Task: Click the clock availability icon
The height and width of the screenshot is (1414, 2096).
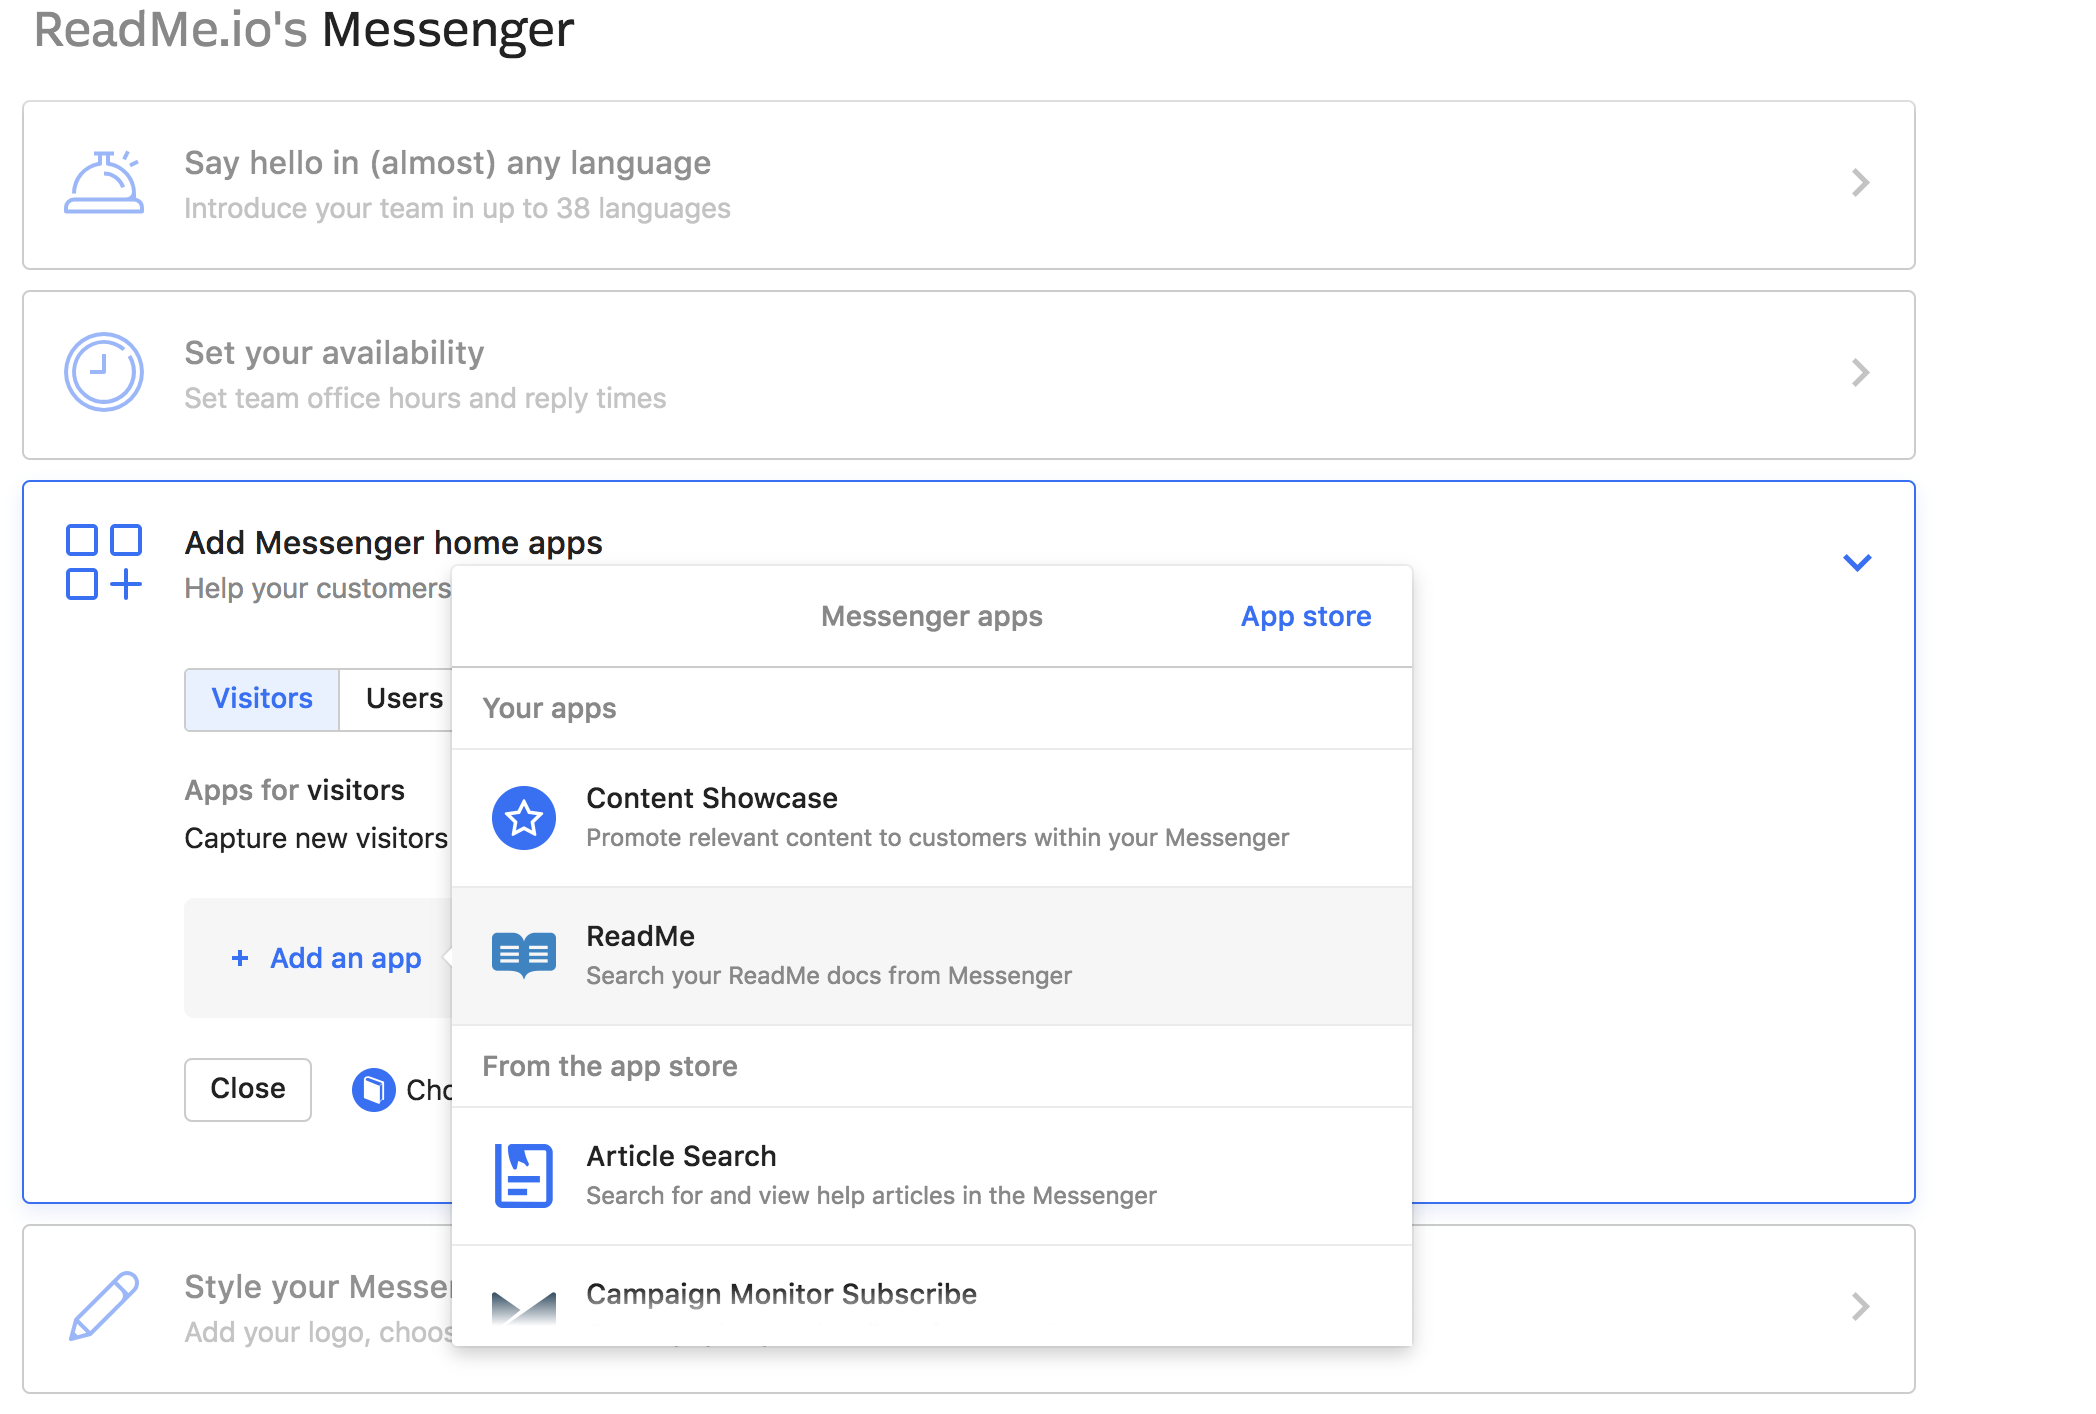Action: click(104, 372)
